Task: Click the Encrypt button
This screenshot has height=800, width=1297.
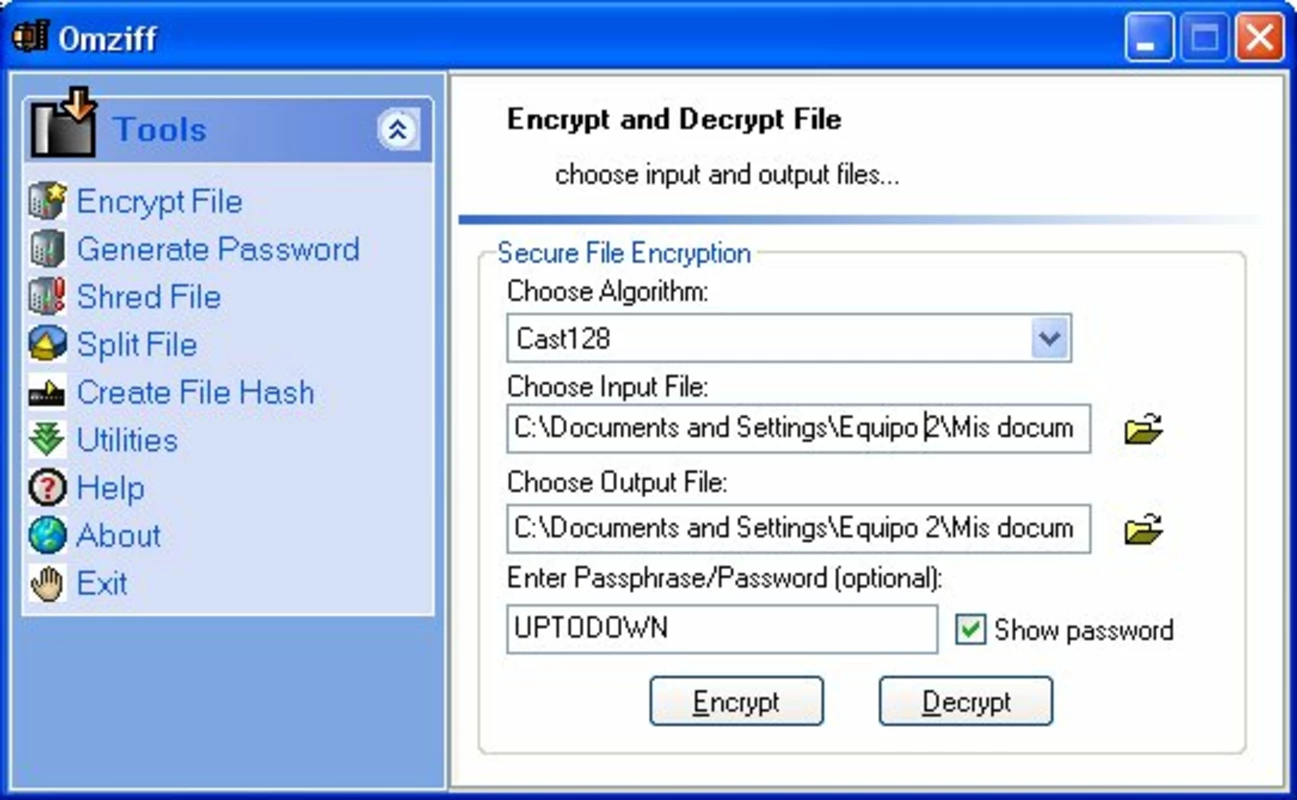Action: tap(736, 702)
